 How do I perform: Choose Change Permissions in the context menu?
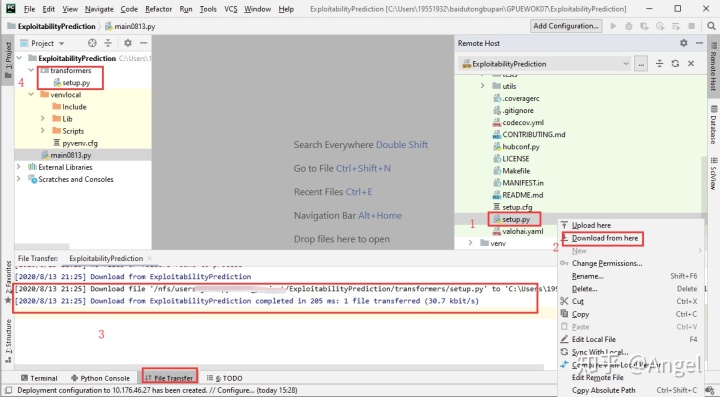[607, 263]
